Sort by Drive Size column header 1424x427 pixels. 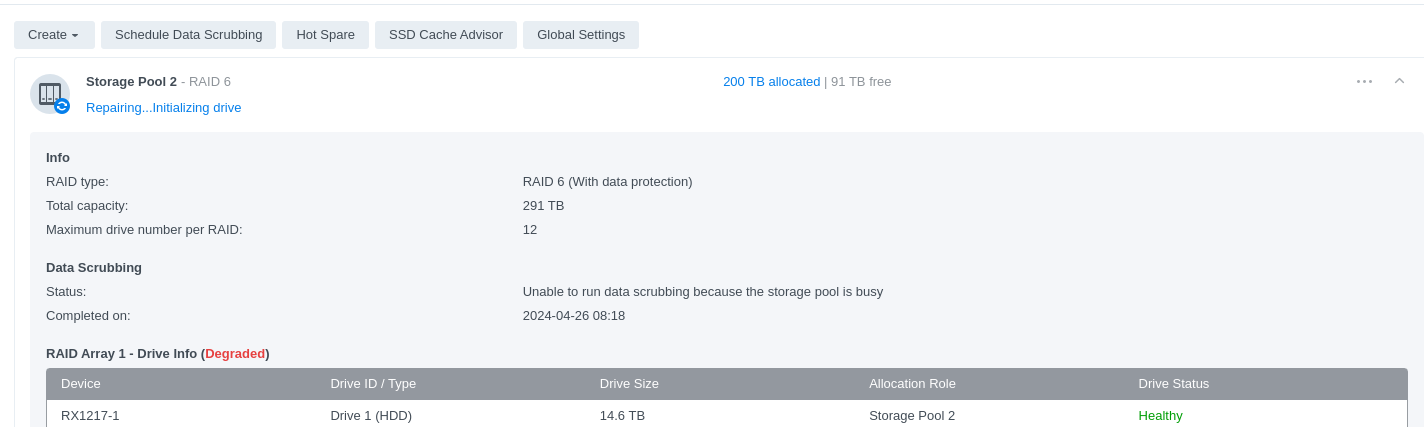(629, 384)
